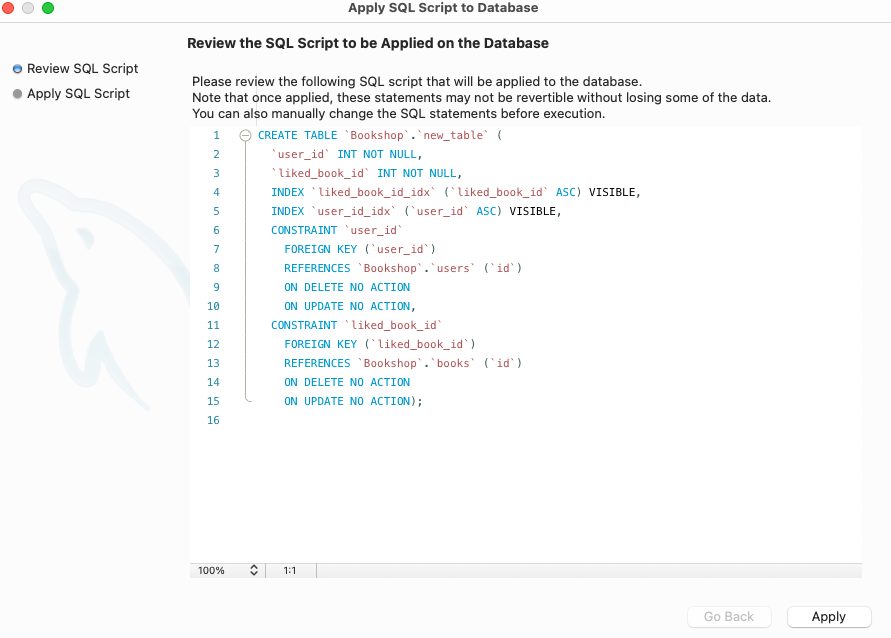Click REFERENCES `Bookshop`.`books` line
Screen dimensions: 891x638
click(x=403, y=364)
